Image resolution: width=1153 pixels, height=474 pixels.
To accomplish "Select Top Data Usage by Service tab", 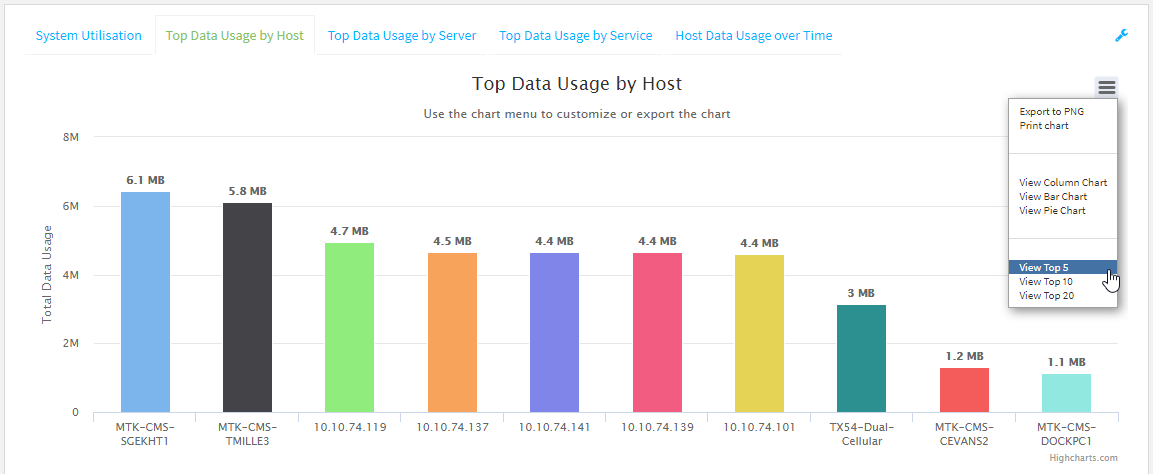I will click(575, 36).
